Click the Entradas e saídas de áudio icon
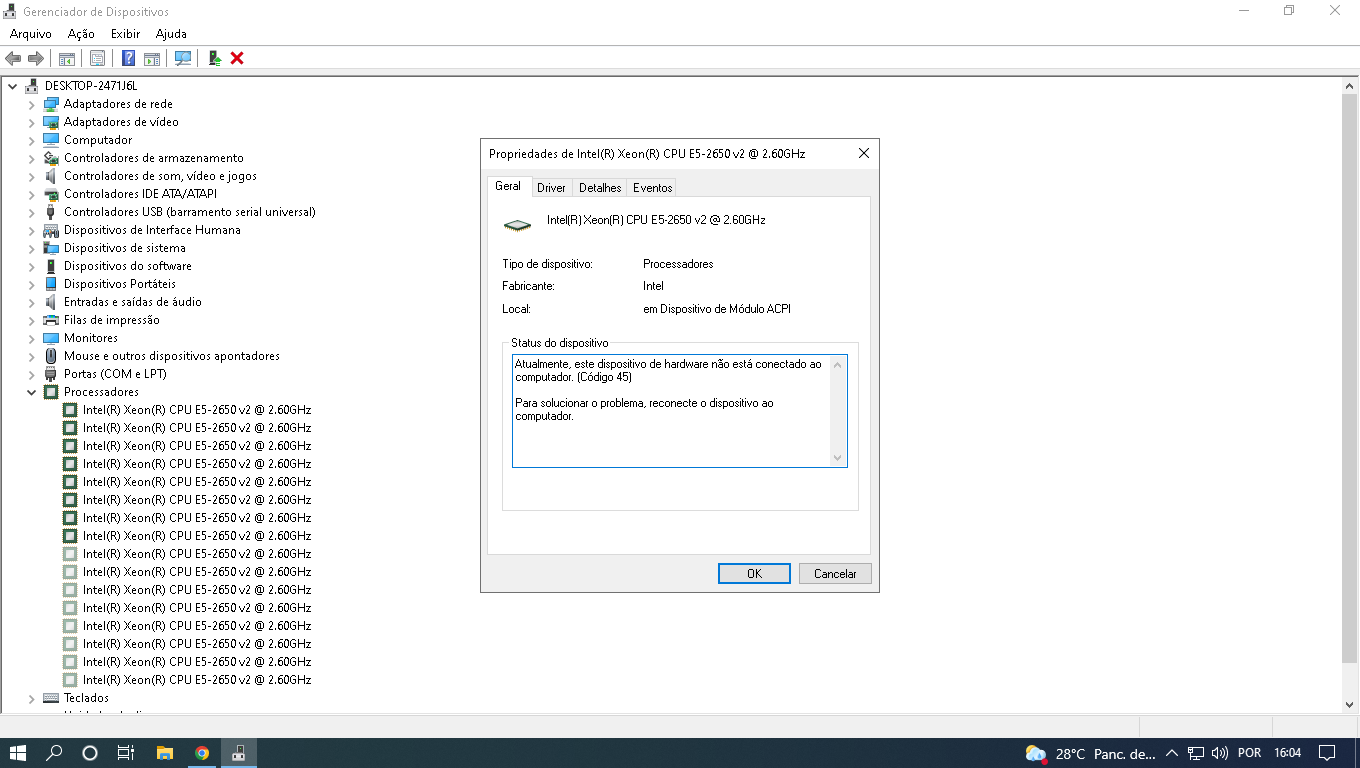Image resolution: width=1360 pixels, height=768 pixels. click(51, 302)
